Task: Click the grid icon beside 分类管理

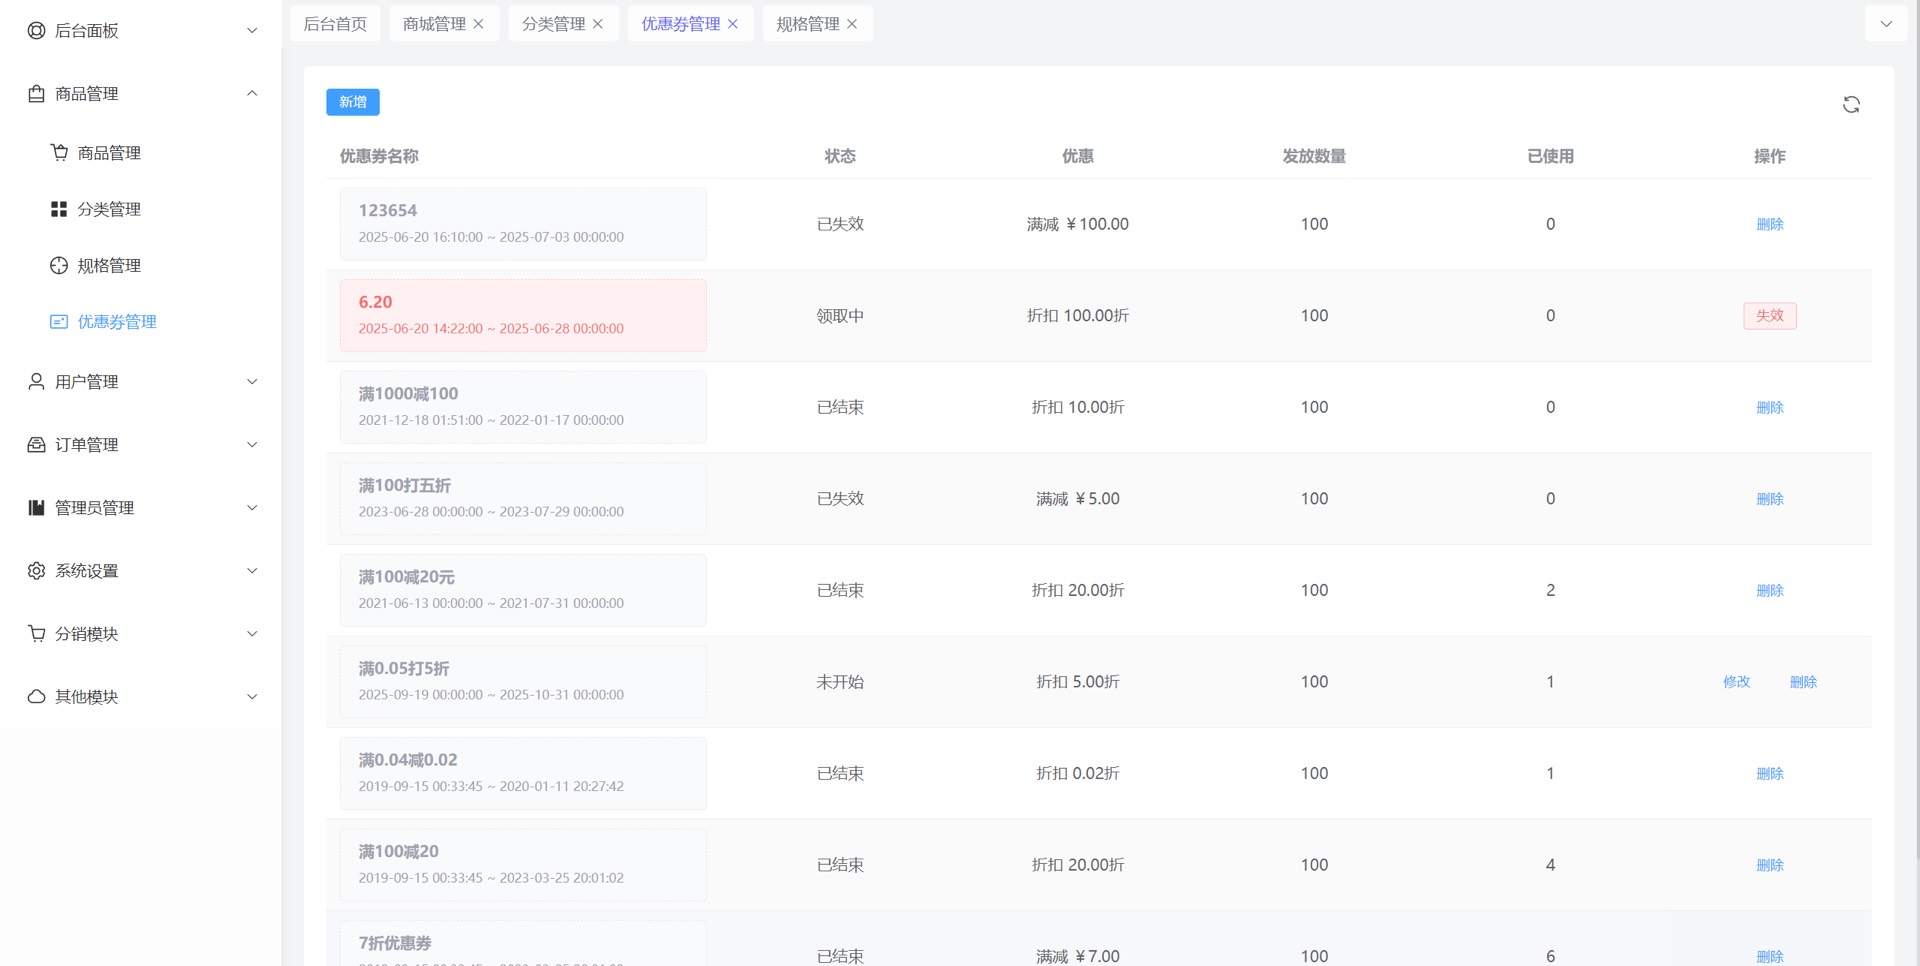Action: click(x=59, y=209)
